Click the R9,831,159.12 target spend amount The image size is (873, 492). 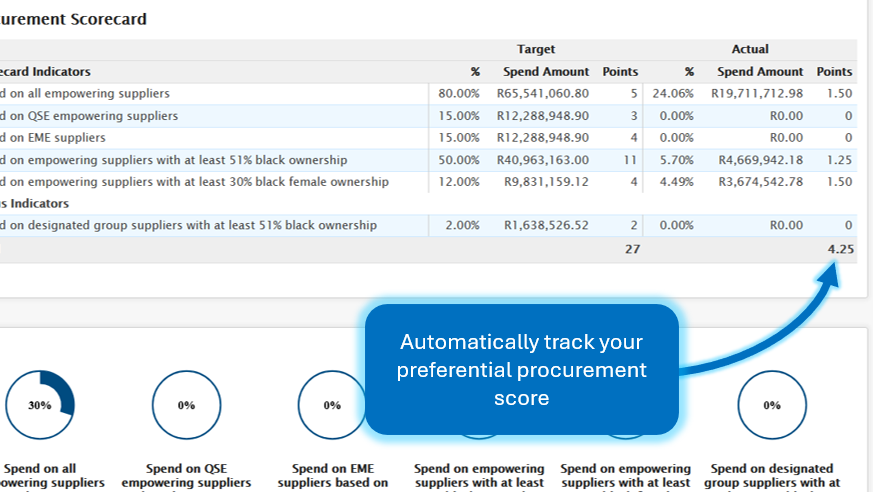[546, 182]
